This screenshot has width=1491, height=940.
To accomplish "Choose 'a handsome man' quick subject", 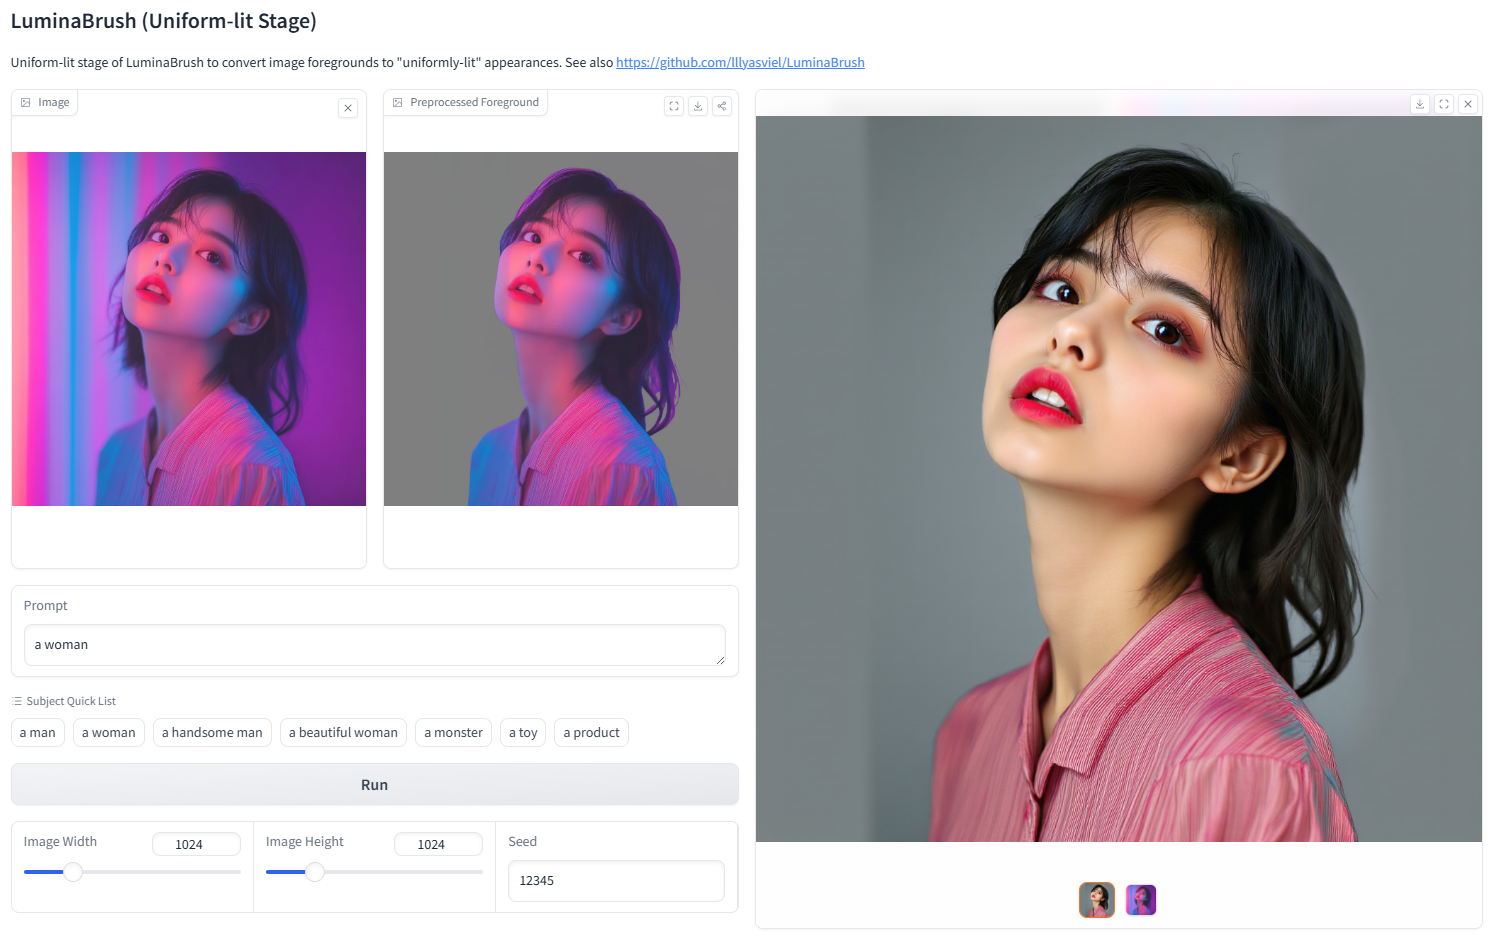I will click(x=212, y=733).
